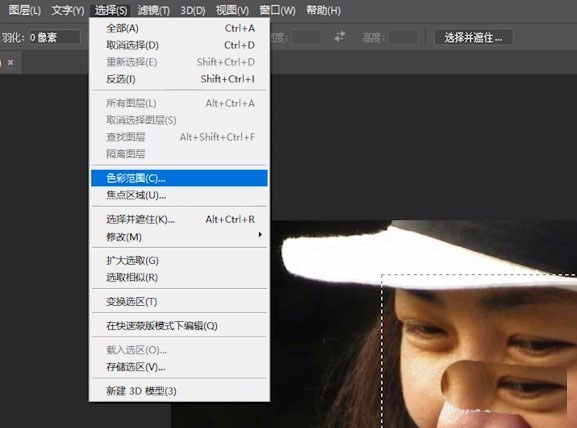
Task: Choose 取消选择(D) deselect
Action: [x=179, y=45]
